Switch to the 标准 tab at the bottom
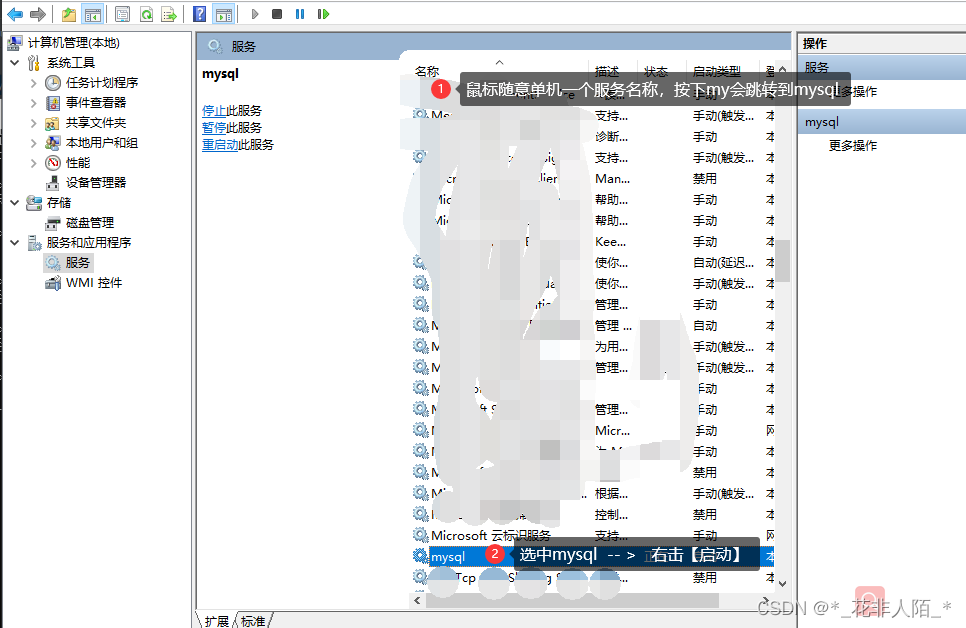 coord(252,620)
